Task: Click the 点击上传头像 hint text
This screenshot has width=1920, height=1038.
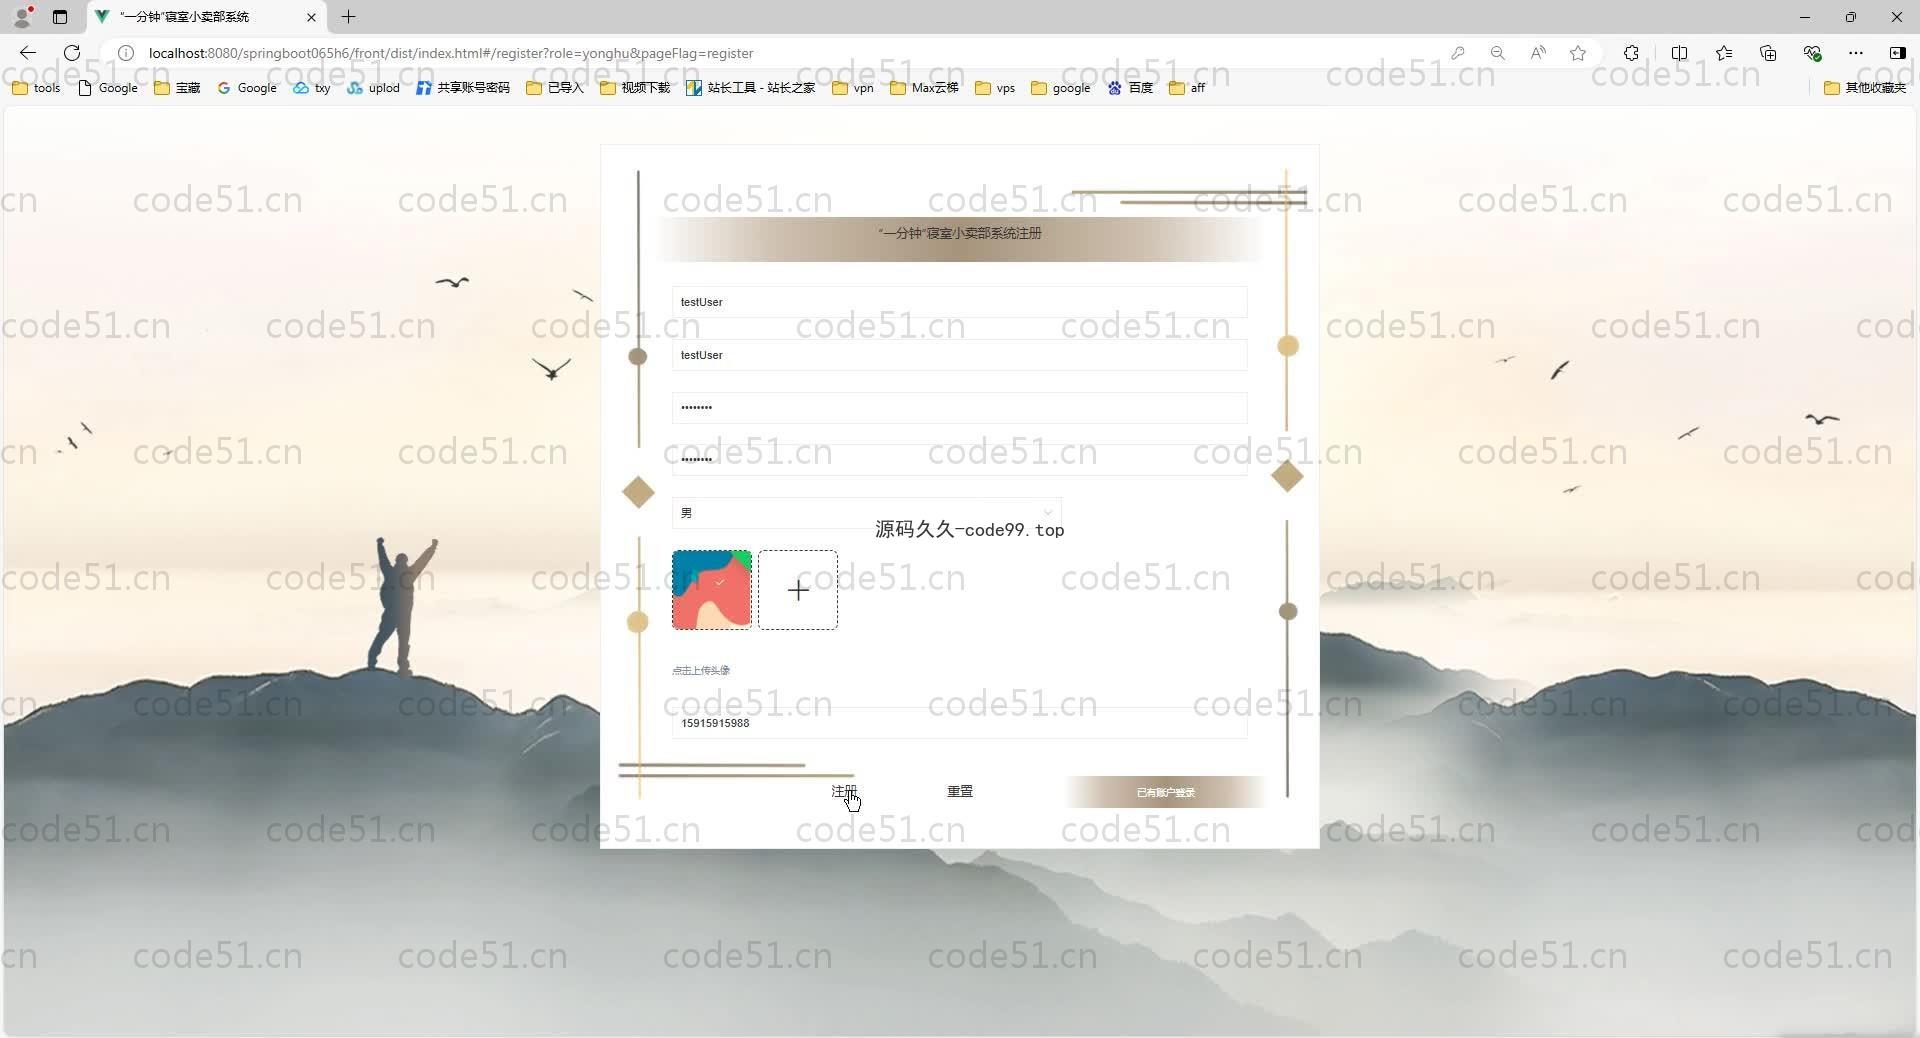Action: [x=701, y=670]
